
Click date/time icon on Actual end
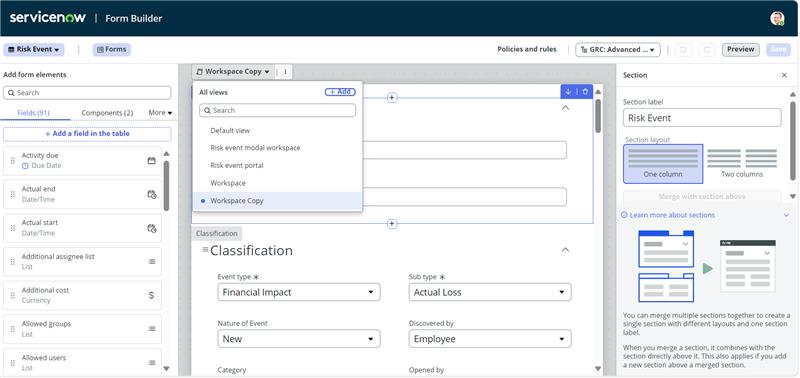pyautogui.click(x=152, y=194)
